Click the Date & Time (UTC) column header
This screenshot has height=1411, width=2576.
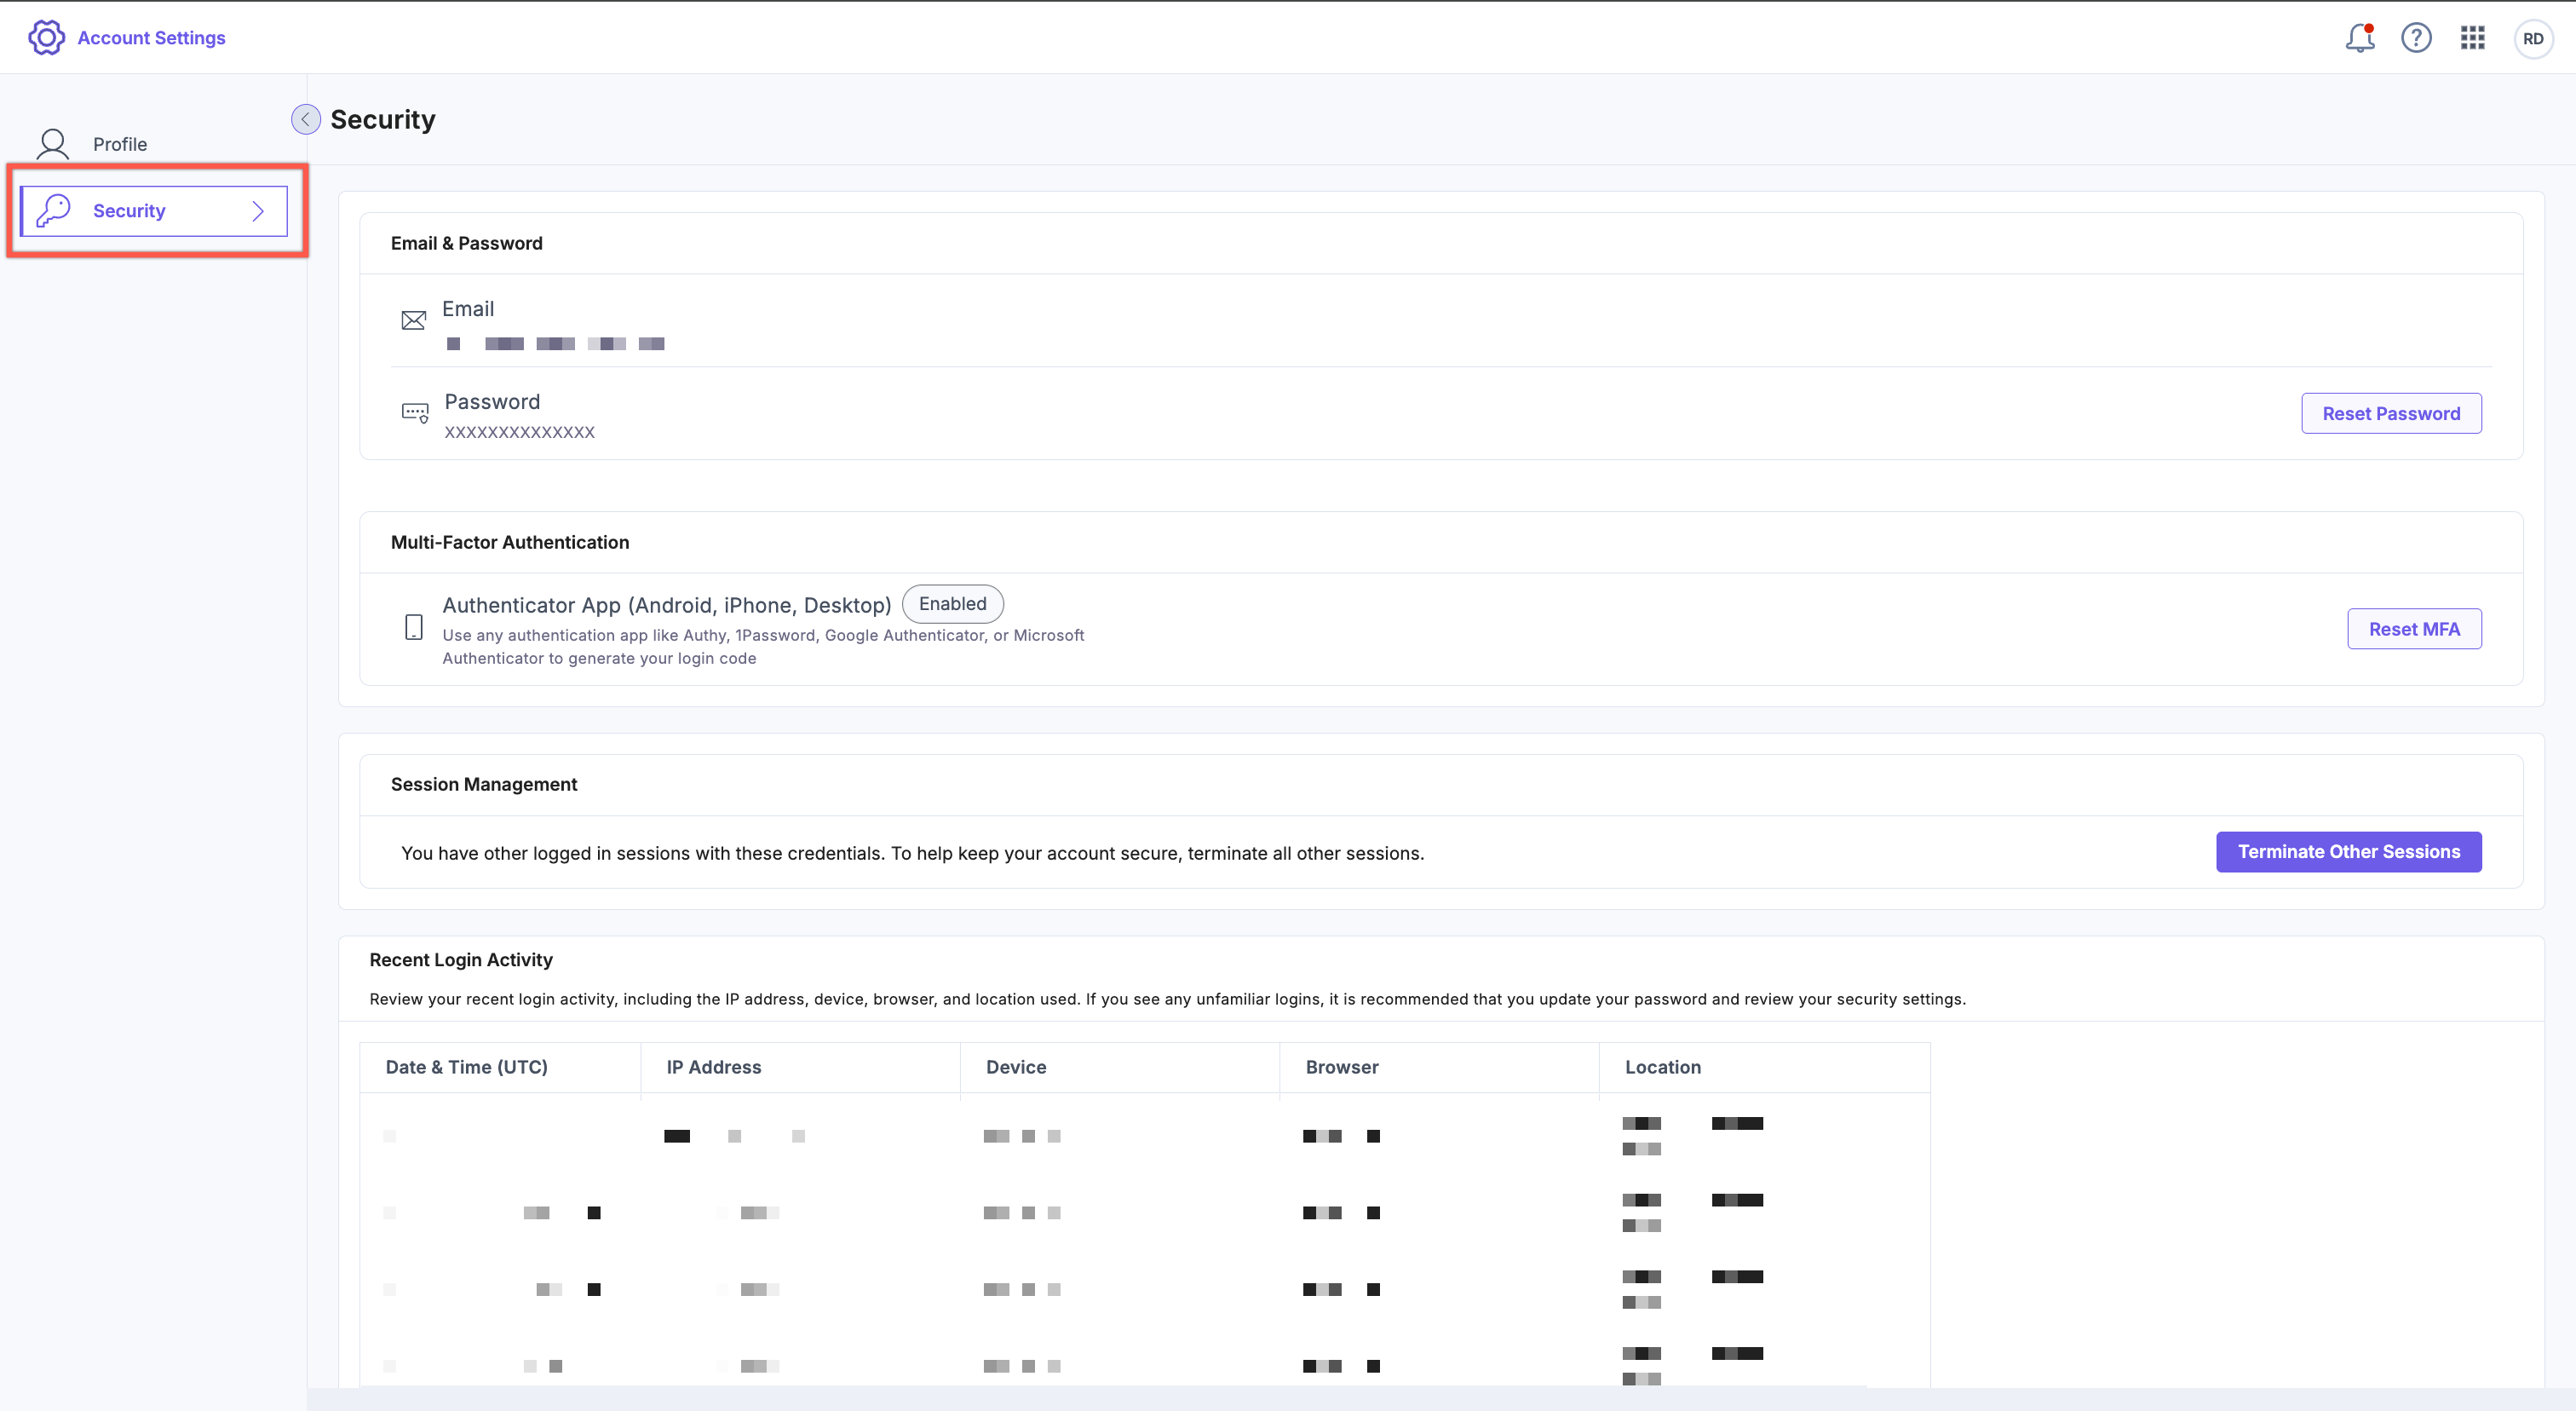tap(466, 1067)
